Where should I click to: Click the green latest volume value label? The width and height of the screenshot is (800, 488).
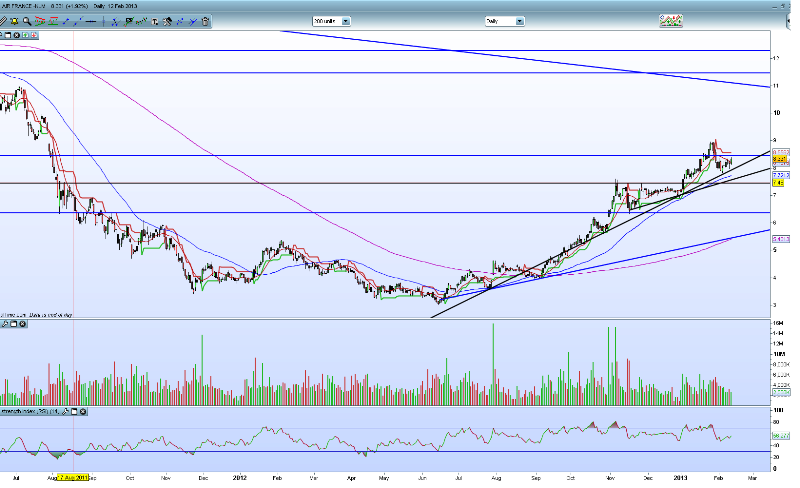tap(781, 392)
